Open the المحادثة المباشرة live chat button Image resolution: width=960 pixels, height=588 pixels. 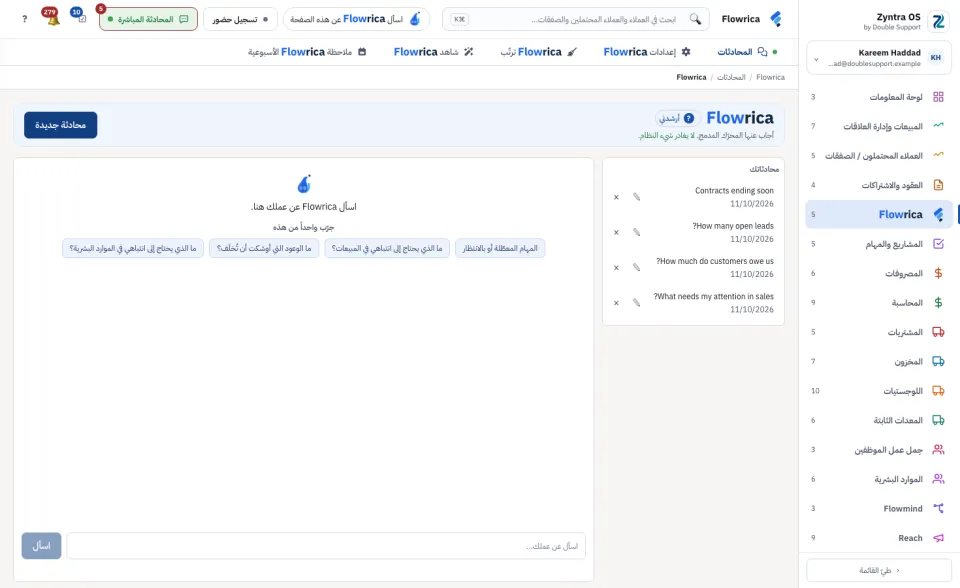coord(148,19)
